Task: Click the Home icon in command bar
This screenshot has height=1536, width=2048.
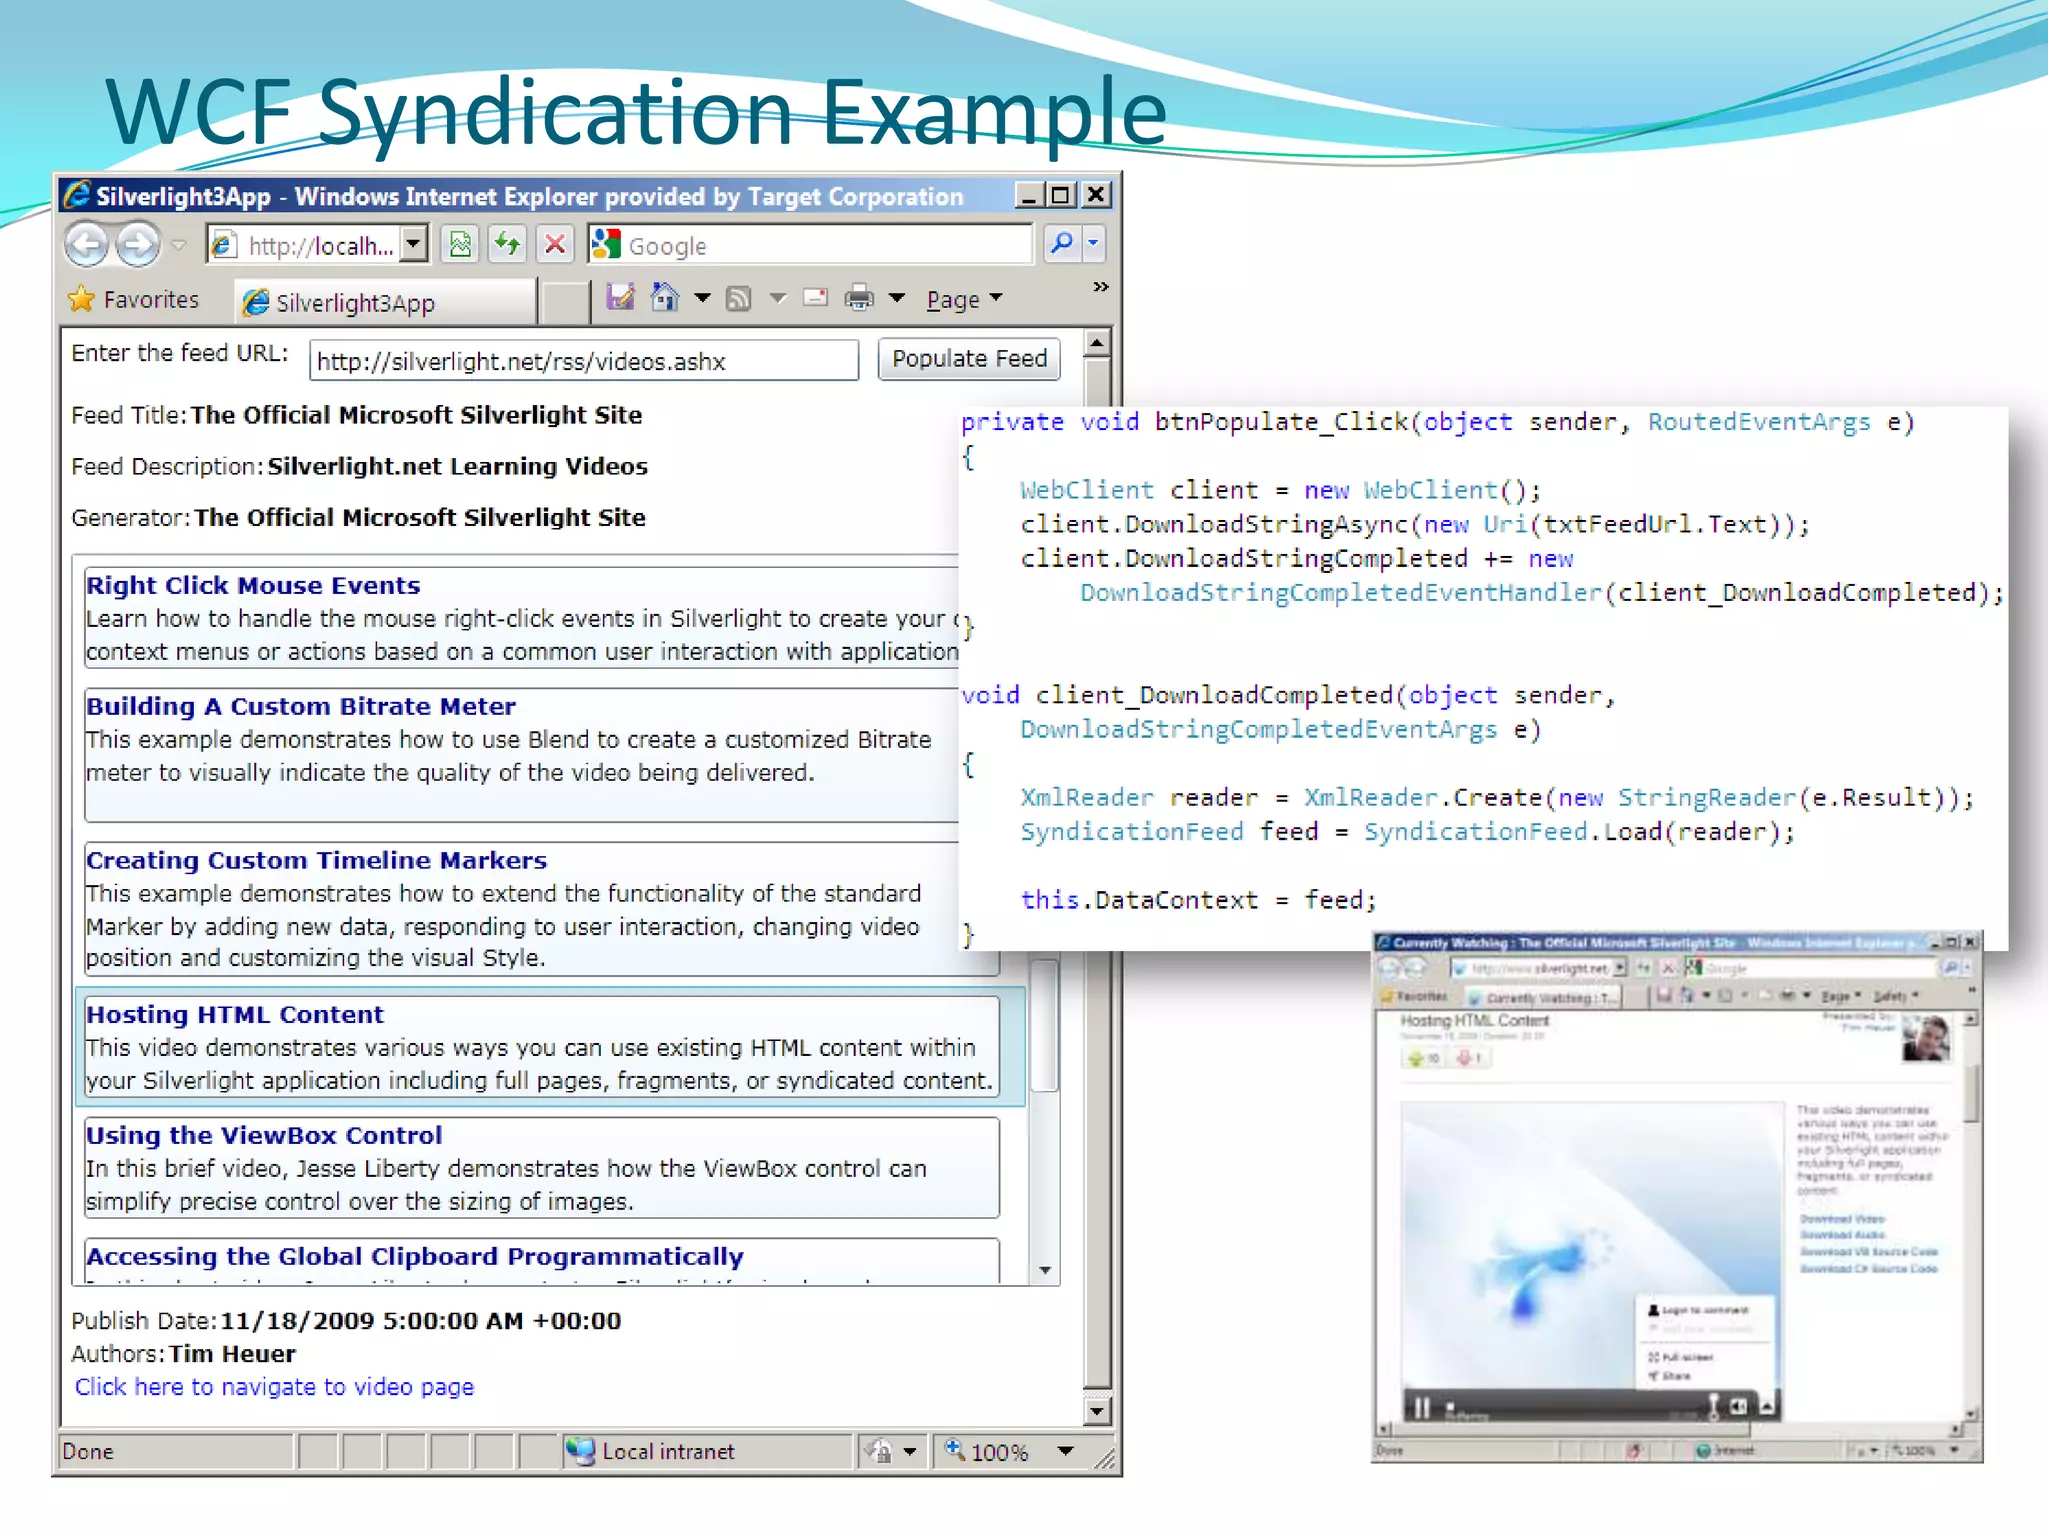Action: (x=665, y=298)
